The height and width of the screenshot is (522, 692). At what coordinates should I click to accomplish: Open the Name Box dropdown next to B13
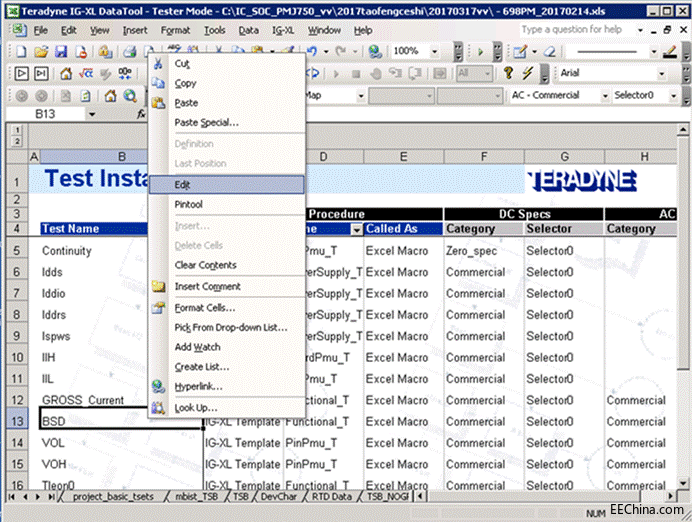(92, 114)
